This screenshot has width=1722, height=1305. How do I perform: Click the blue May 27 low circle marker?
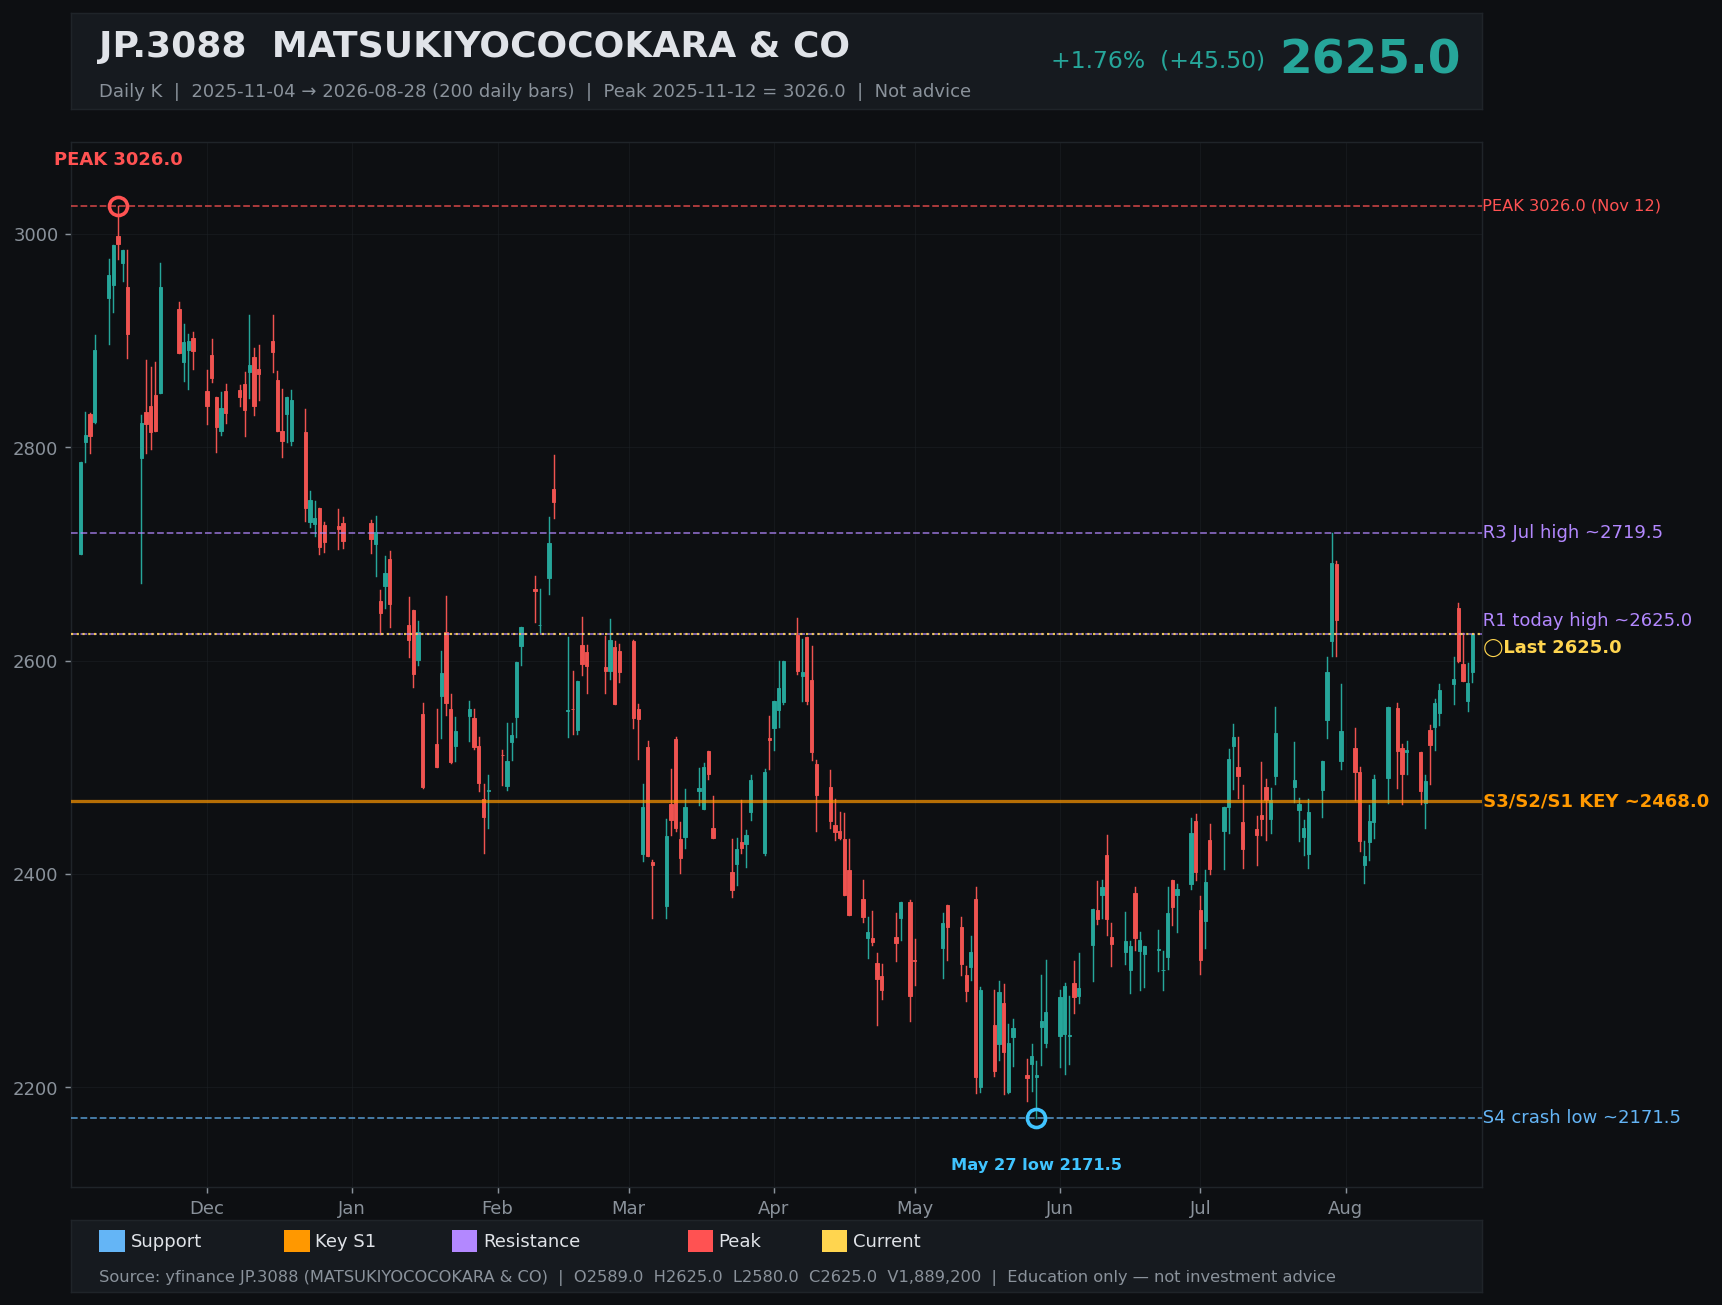pos(1036,1118)
